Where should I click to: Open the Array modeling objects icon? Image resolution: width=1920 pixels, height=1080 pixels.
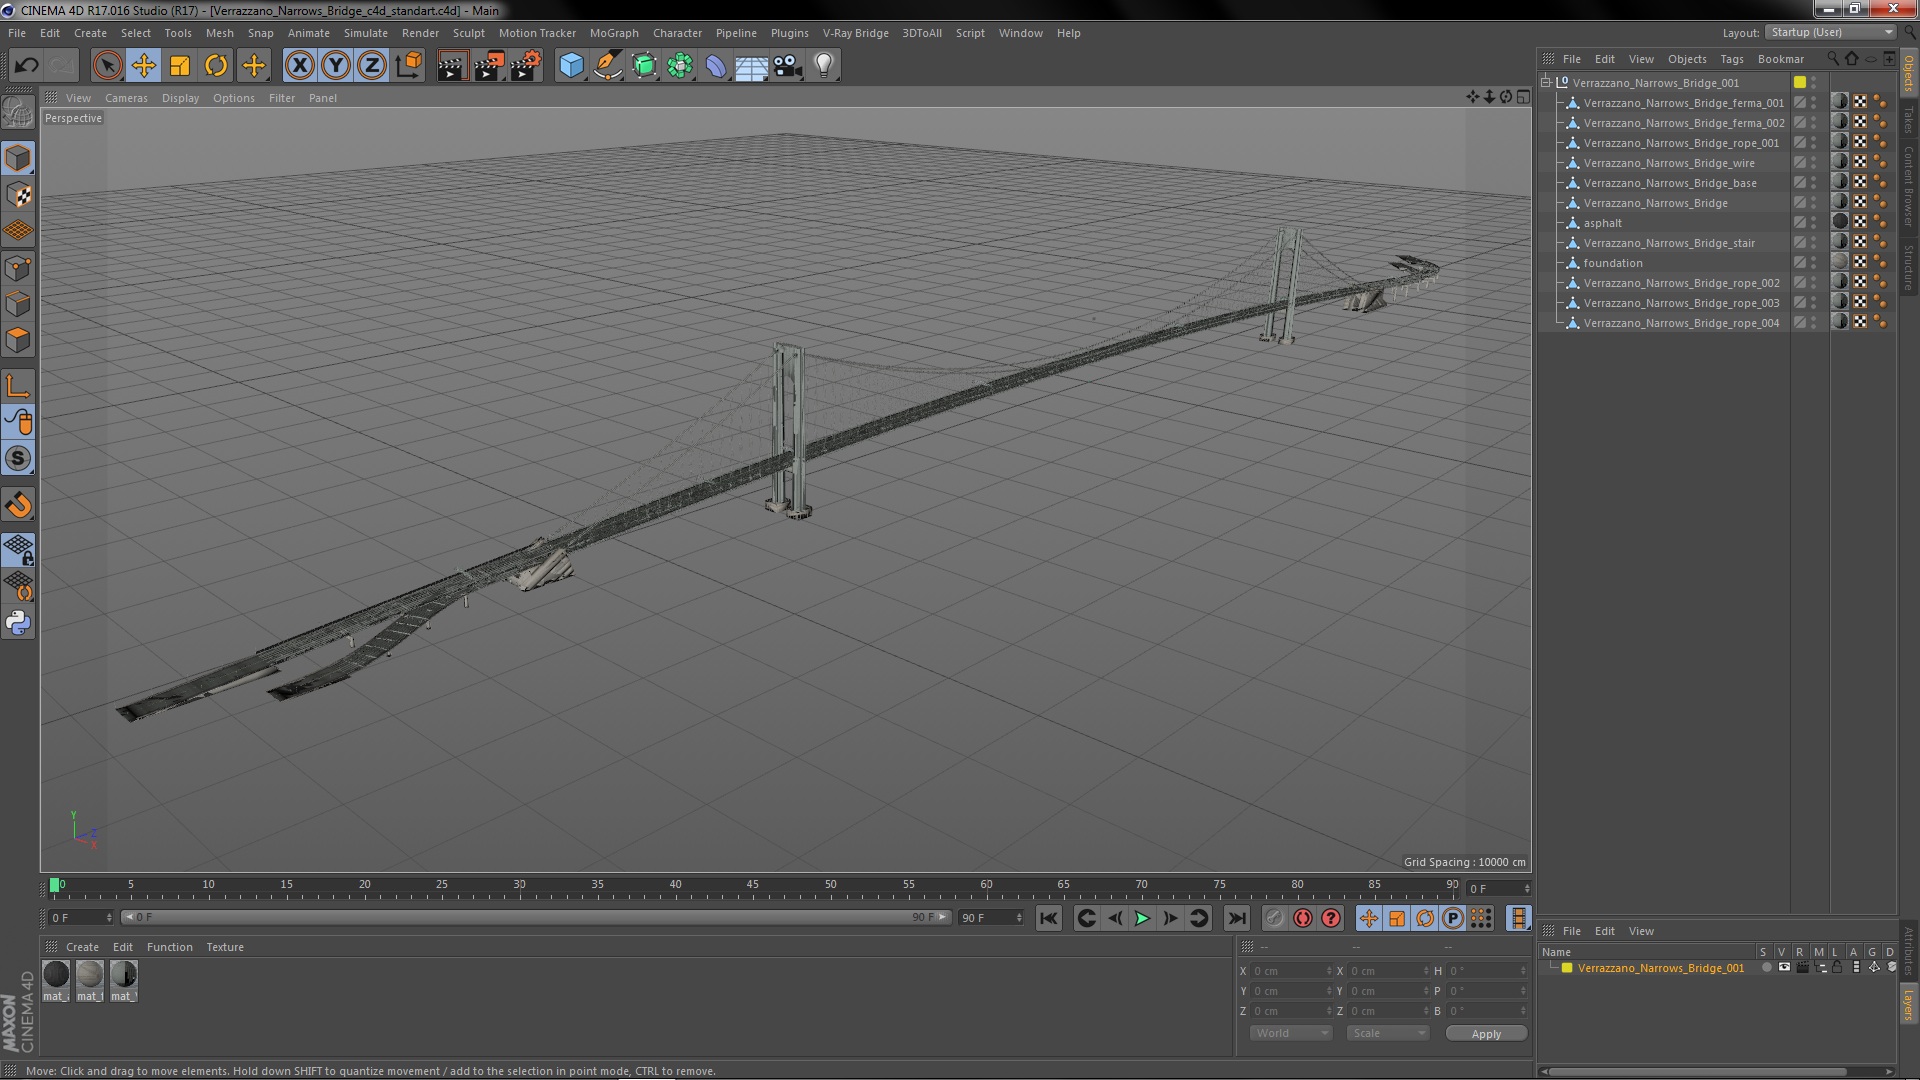(680, 66)
